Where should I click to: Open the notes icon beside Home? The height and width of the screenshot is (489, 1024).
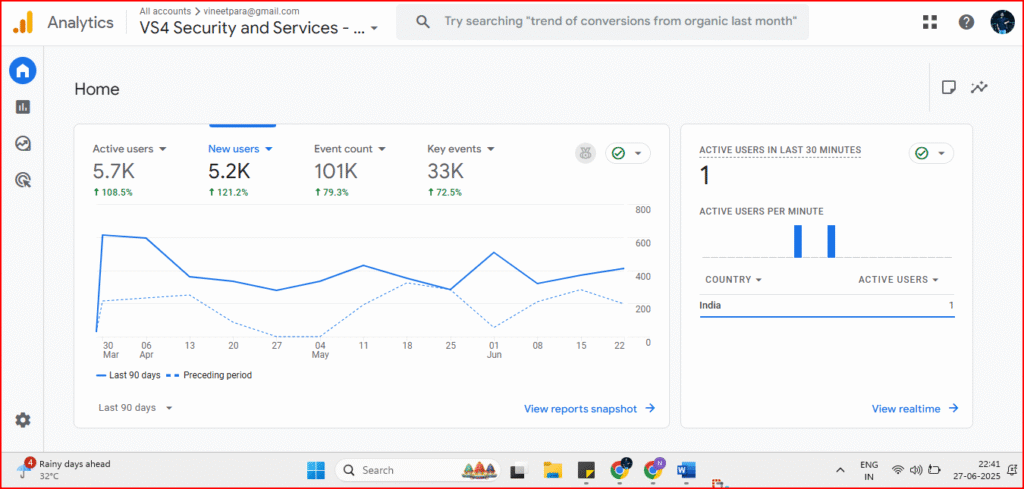[x=949, y=87]
